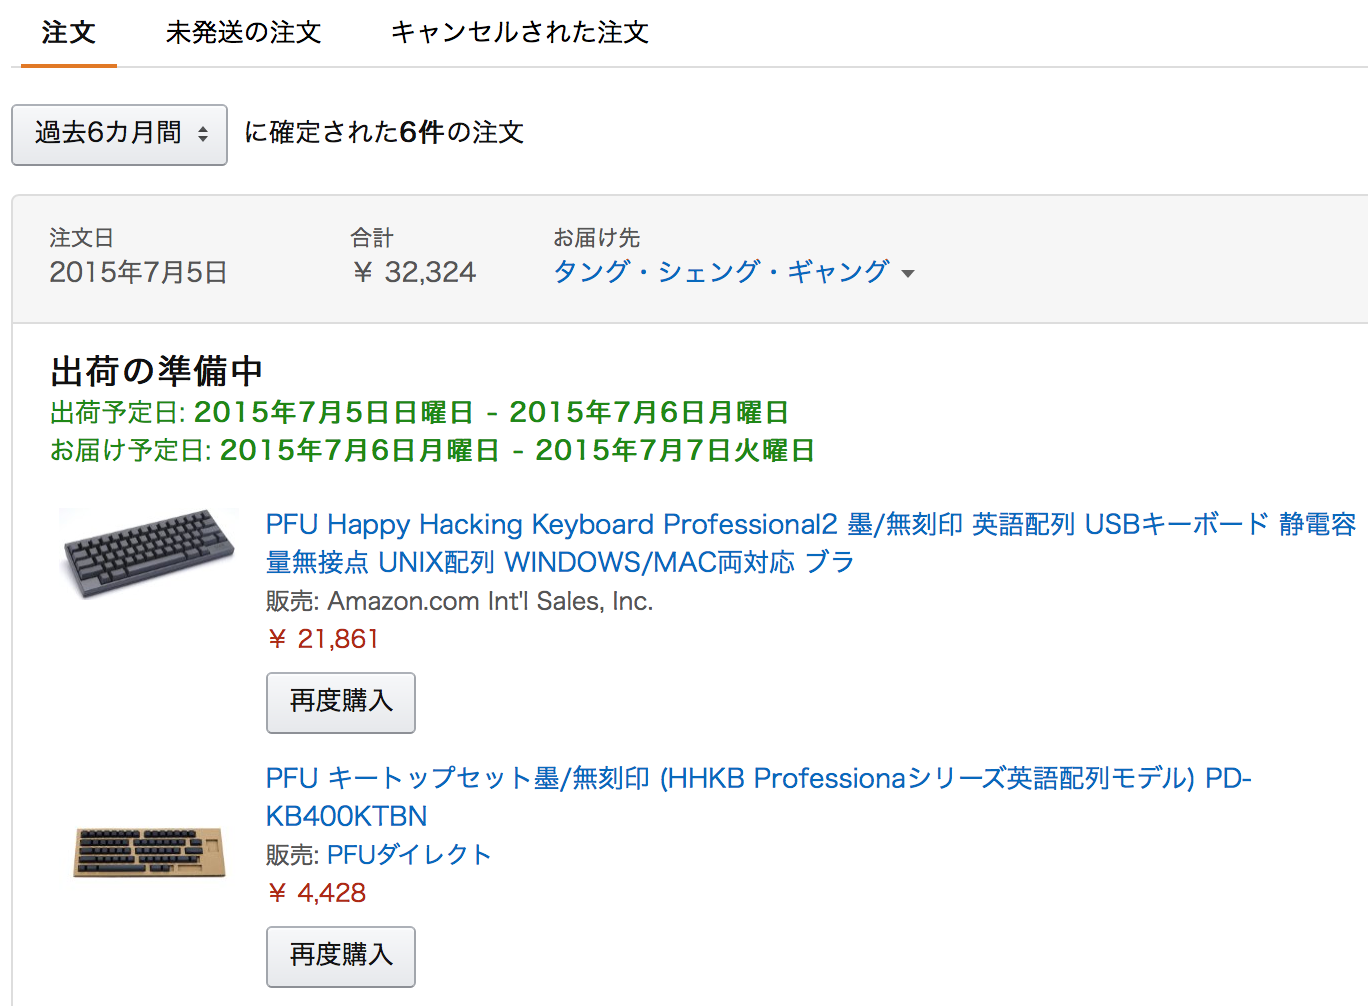Click the お届け予定日 delivery date line
The image size is (1368, 1006).
click(x=432, y=450)
